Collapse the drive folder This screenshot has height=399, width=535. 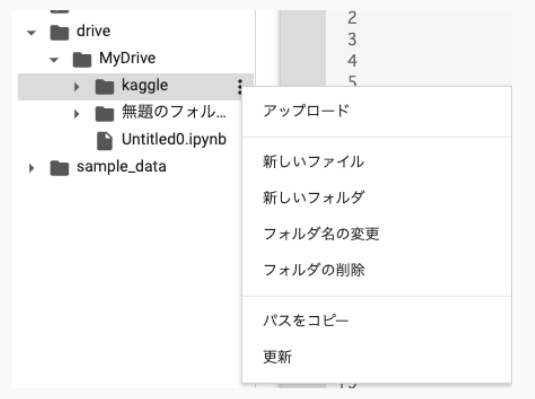tap(31, 33)
